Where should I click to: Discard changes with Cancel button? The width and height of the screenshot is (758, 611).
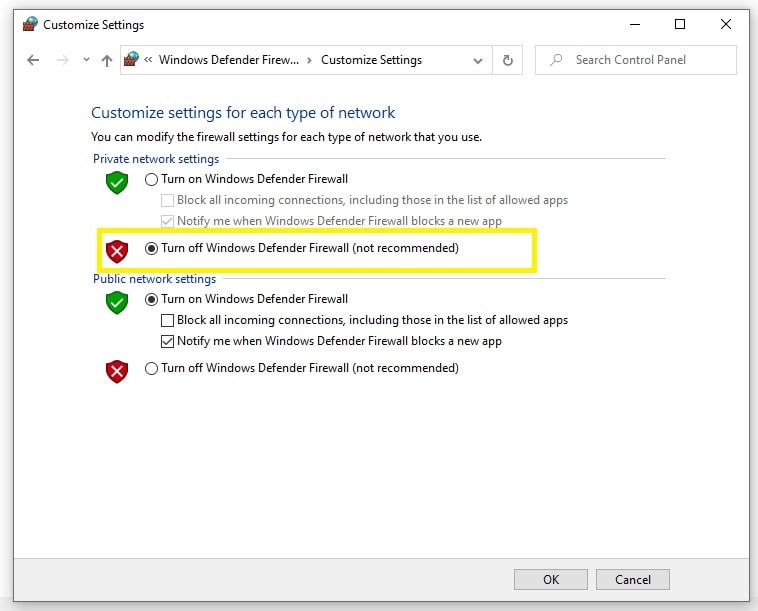[632, 579]
